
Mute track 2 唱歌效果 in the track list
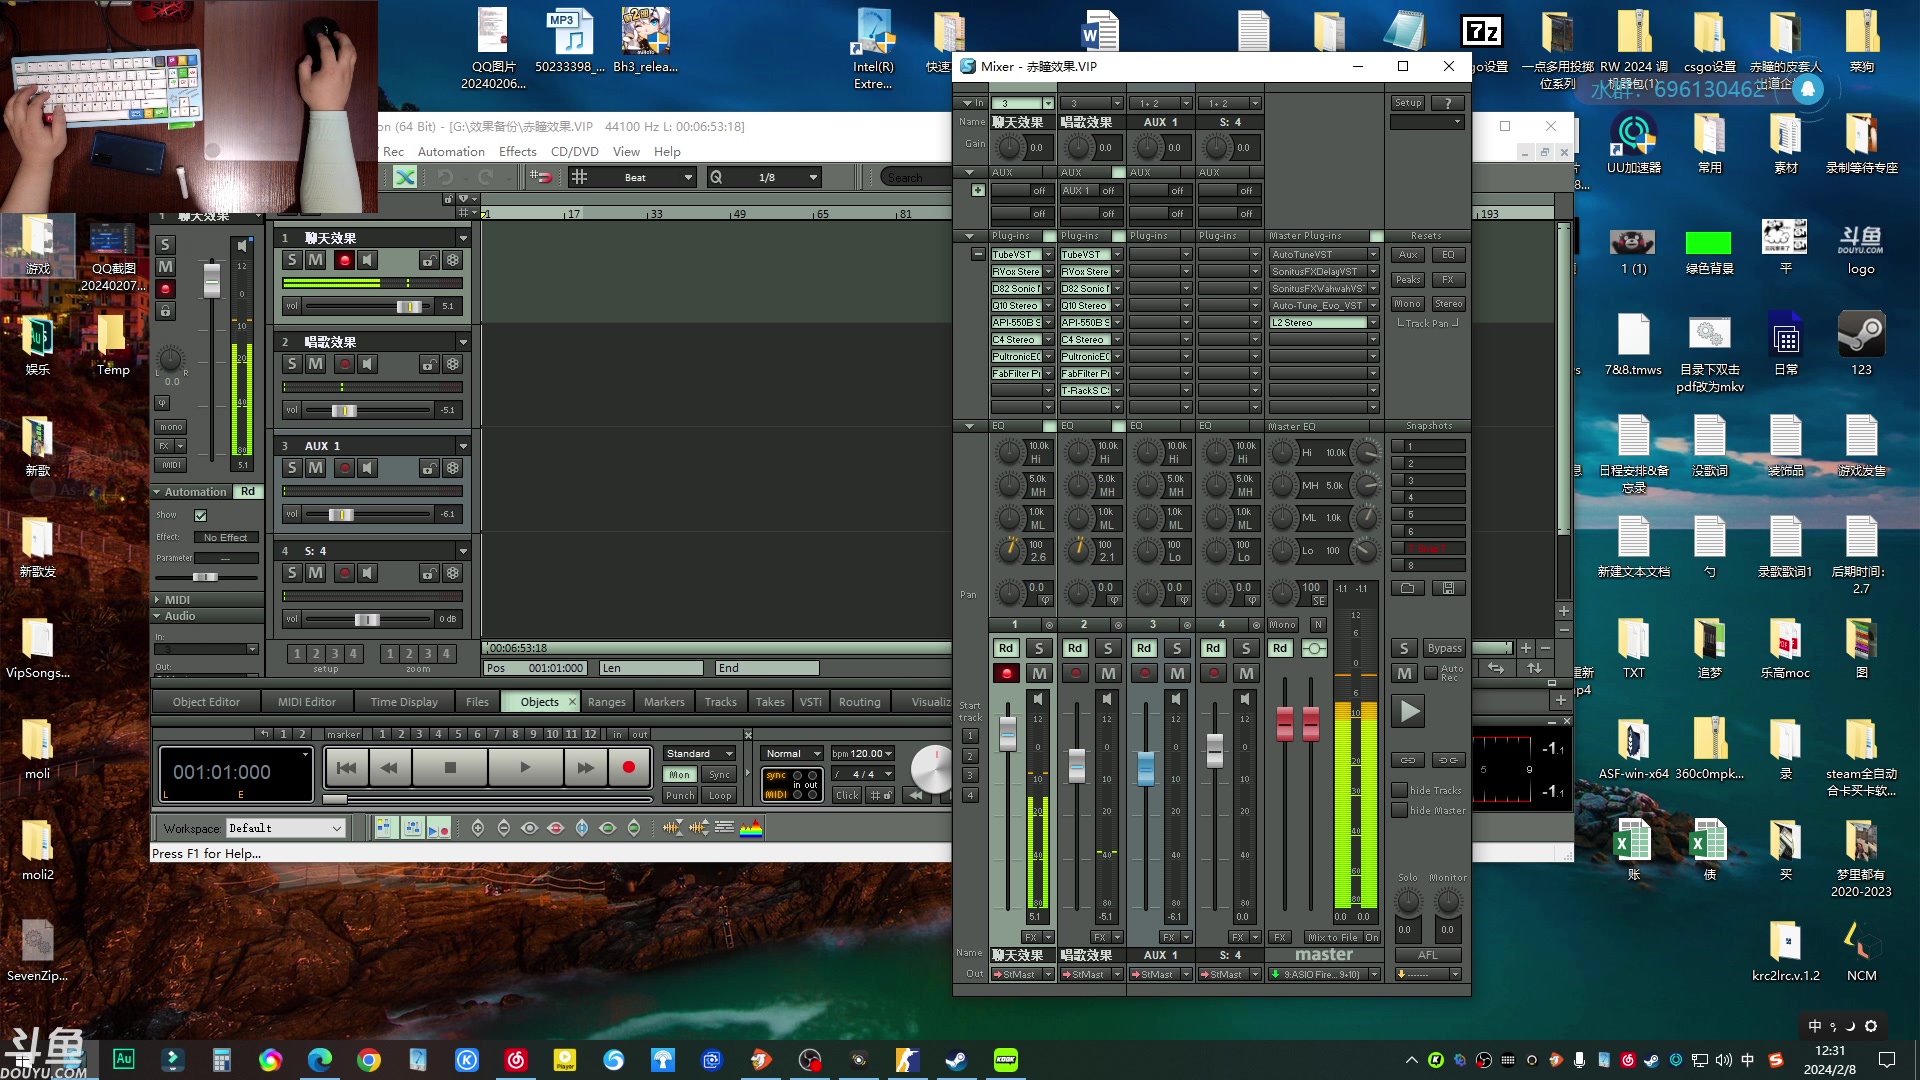click(x=316, y=364)
